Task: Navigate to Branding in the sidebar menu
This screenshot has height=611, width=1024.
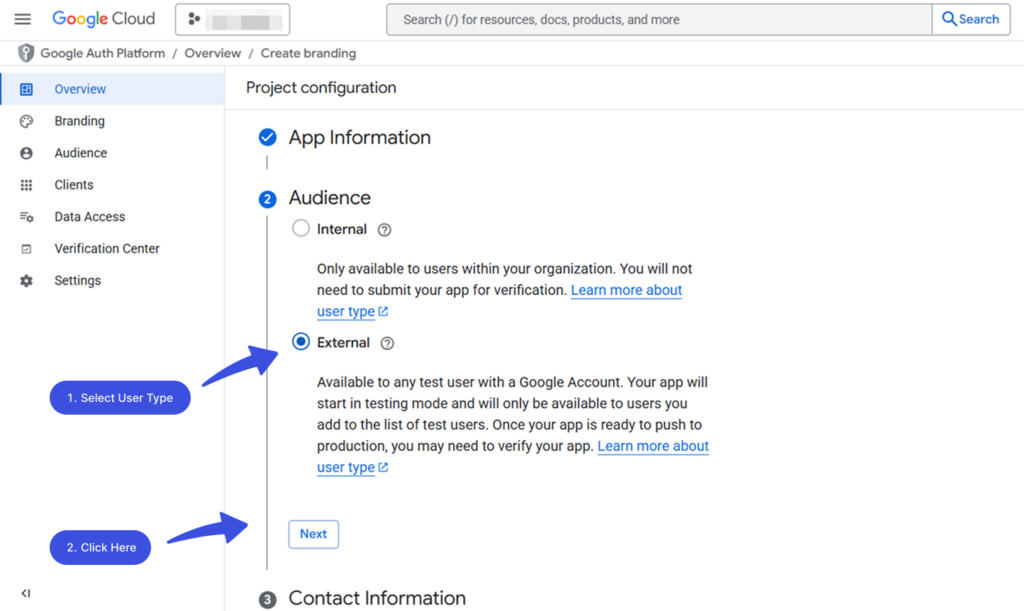Action: tap(79, 120)
